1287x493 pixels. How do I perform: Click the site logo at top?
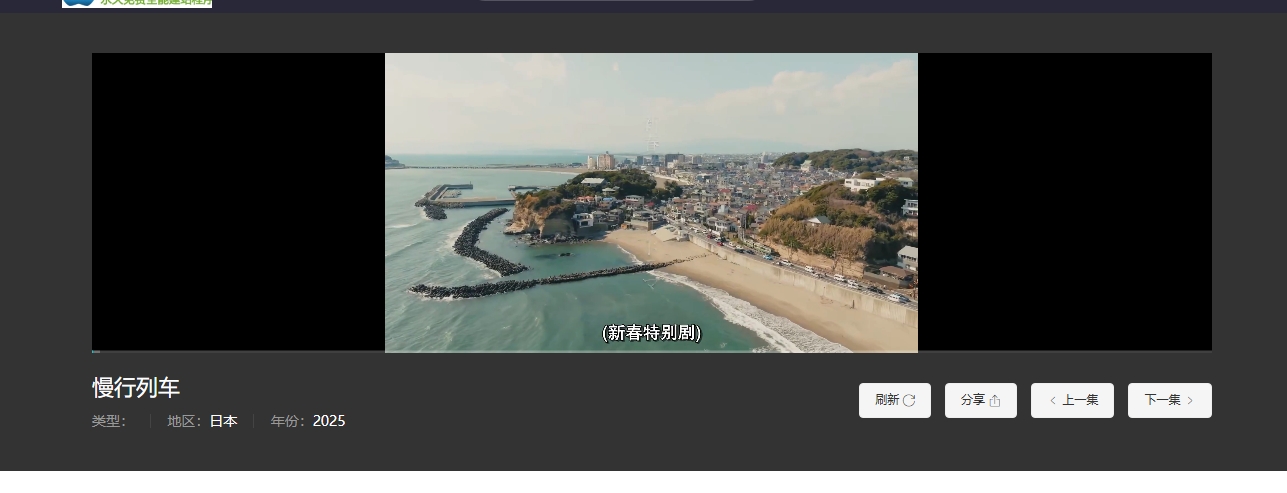pos(137,4)
